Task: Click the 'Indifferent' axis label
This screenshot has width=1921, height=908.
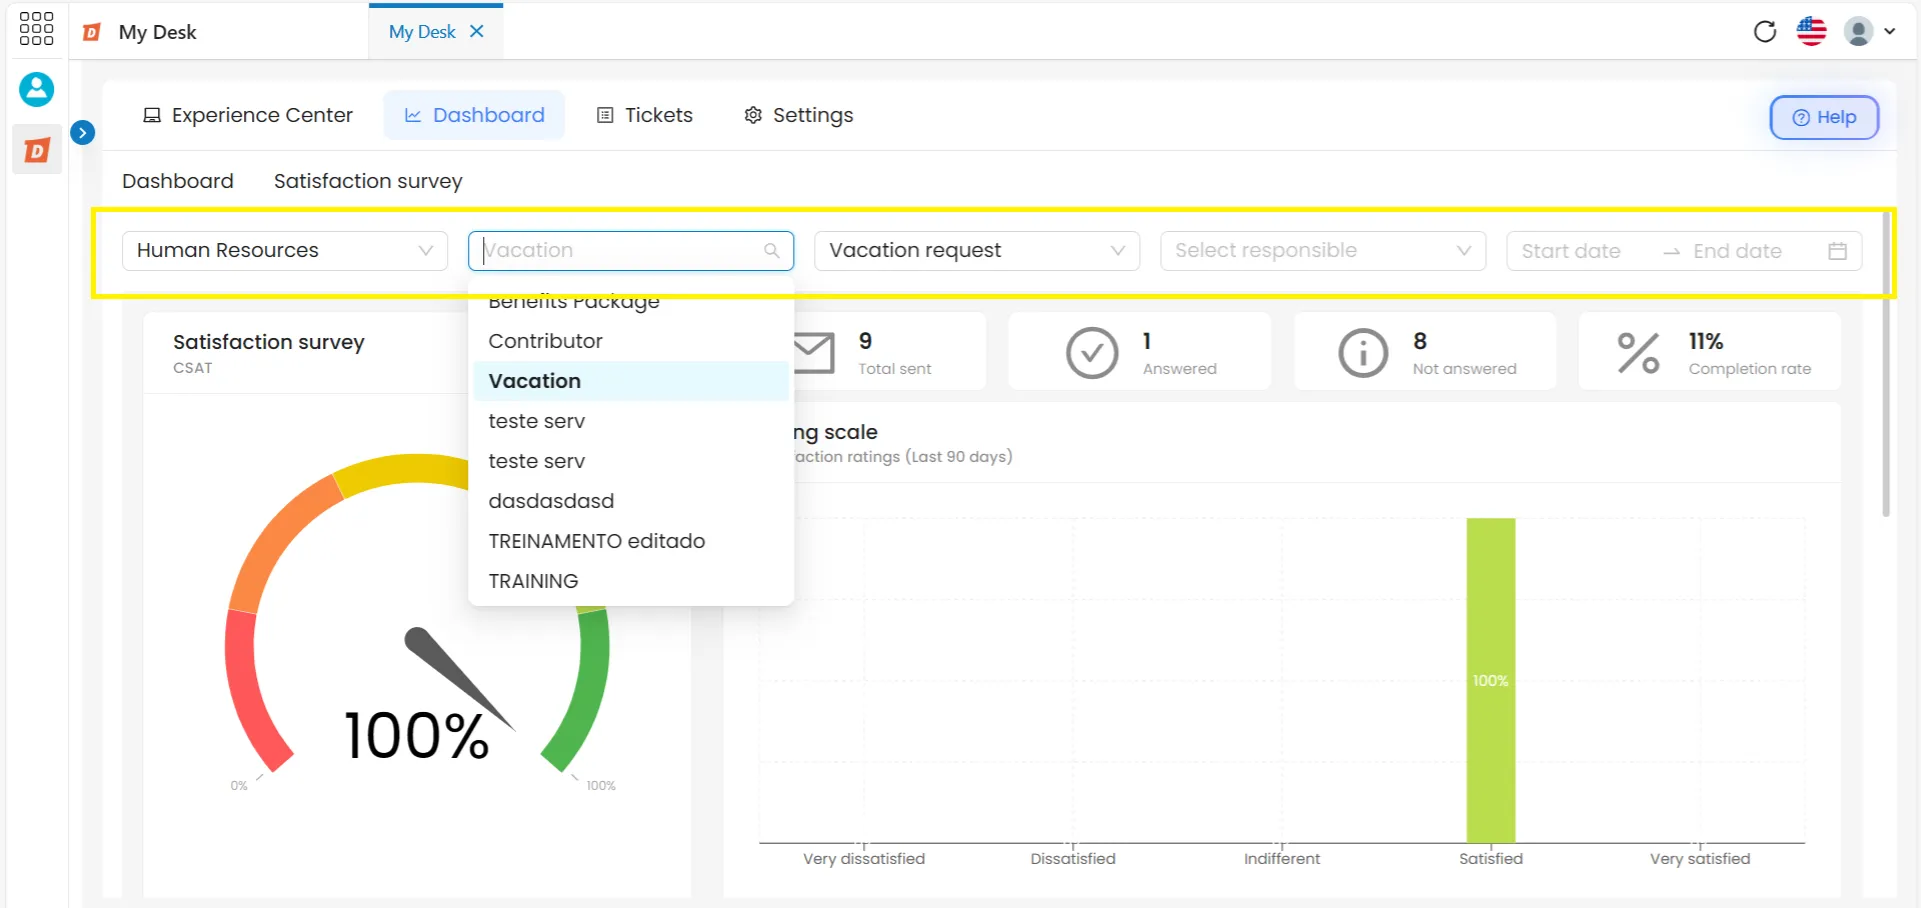Action: click(x=1282, y=859)
